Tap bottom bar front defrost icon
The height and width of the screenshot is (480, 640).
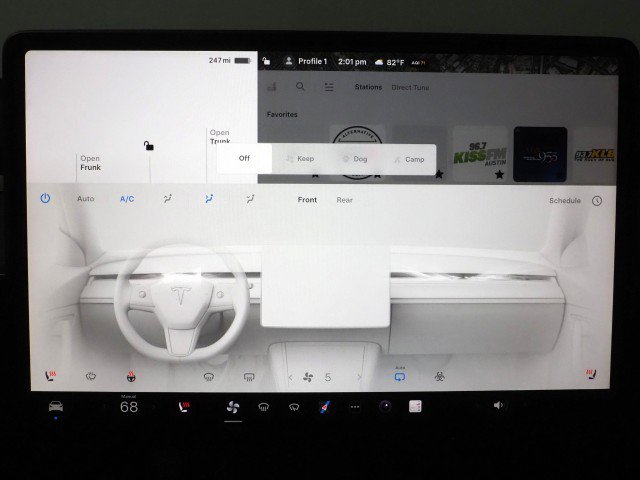point(264,407)
